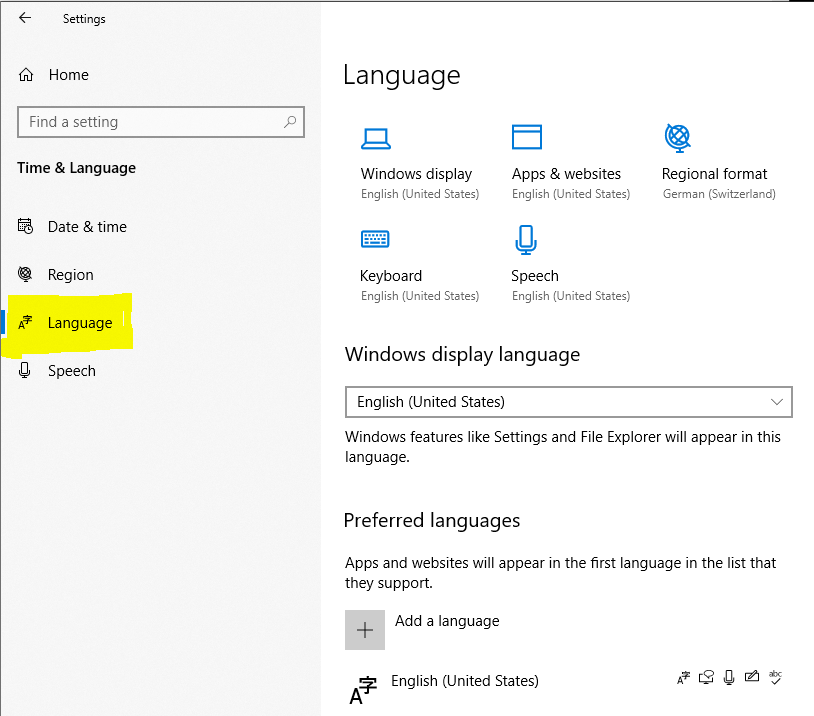Open Keyboard settings via keyboard icon
The width and height of the screenshot is (814, 716).
click(375, 239)
